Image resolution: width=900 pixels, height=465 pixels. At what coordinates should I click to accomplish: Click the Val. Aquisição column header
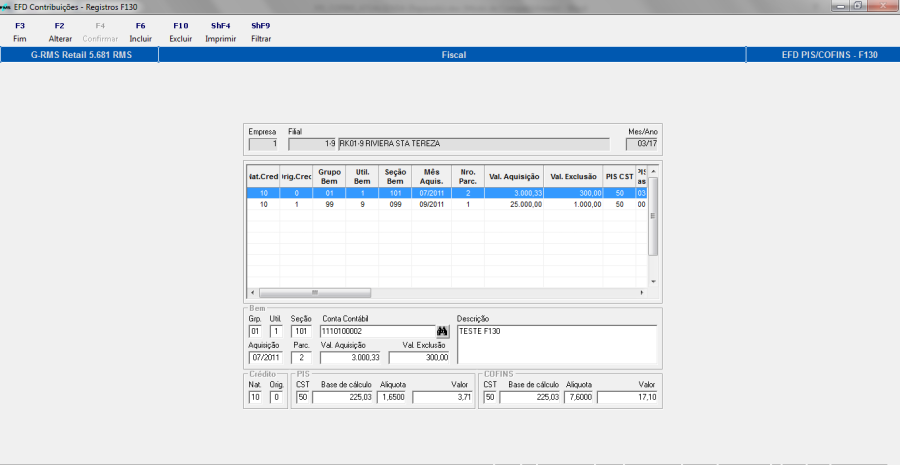click(x=514, y=177)
